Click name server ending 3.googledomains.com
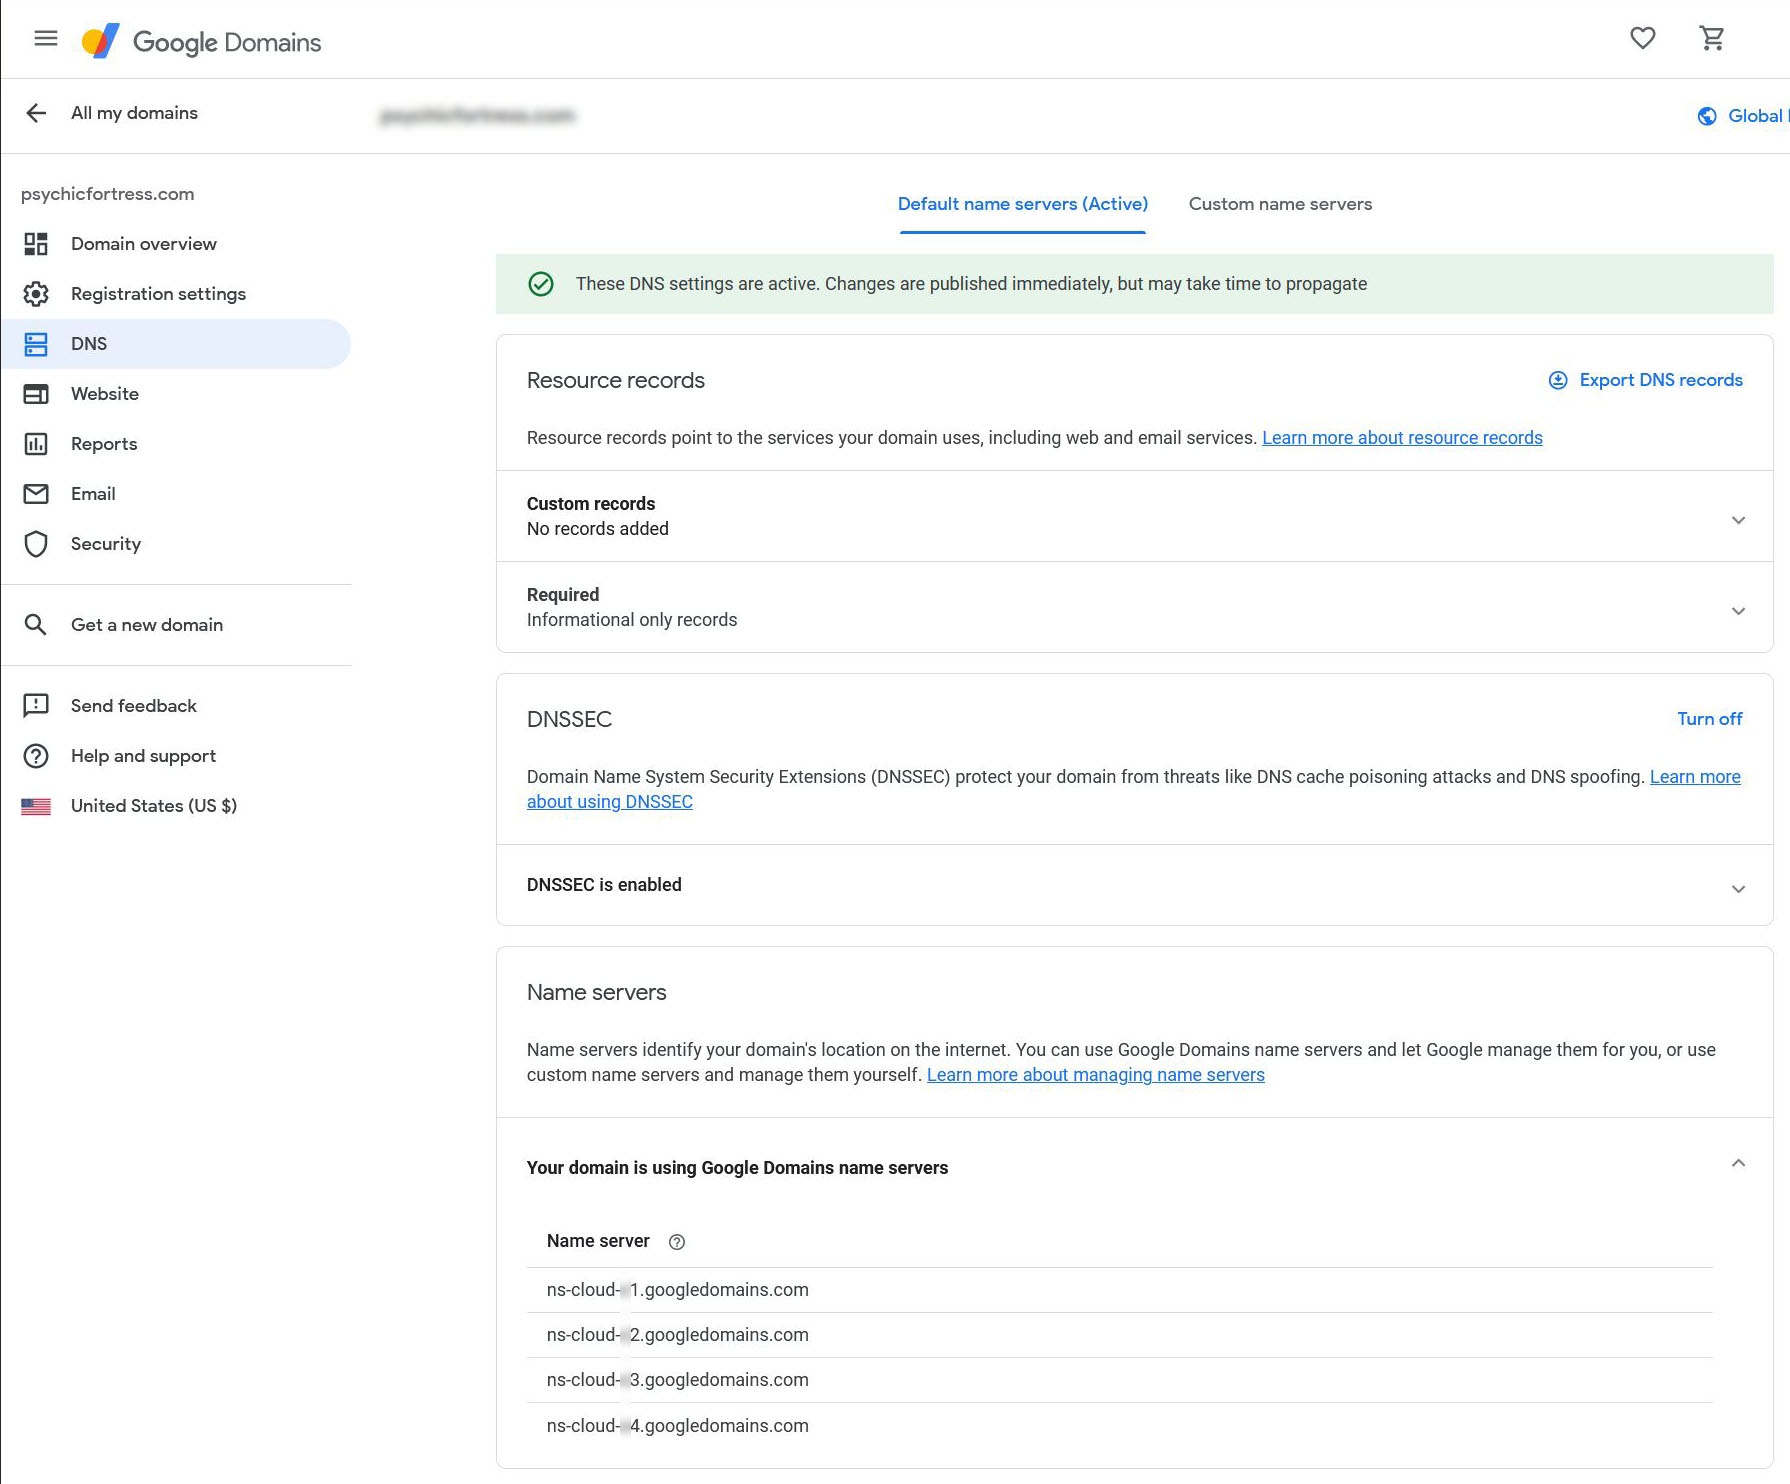This screenshot has height=1484, width=1790. click(x=678, y=1380)
